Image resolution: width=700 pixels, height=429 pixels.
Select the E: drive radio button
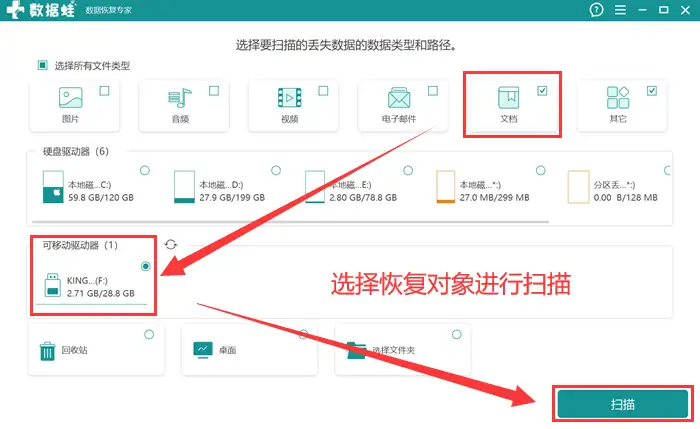click(x=408, y=171)
